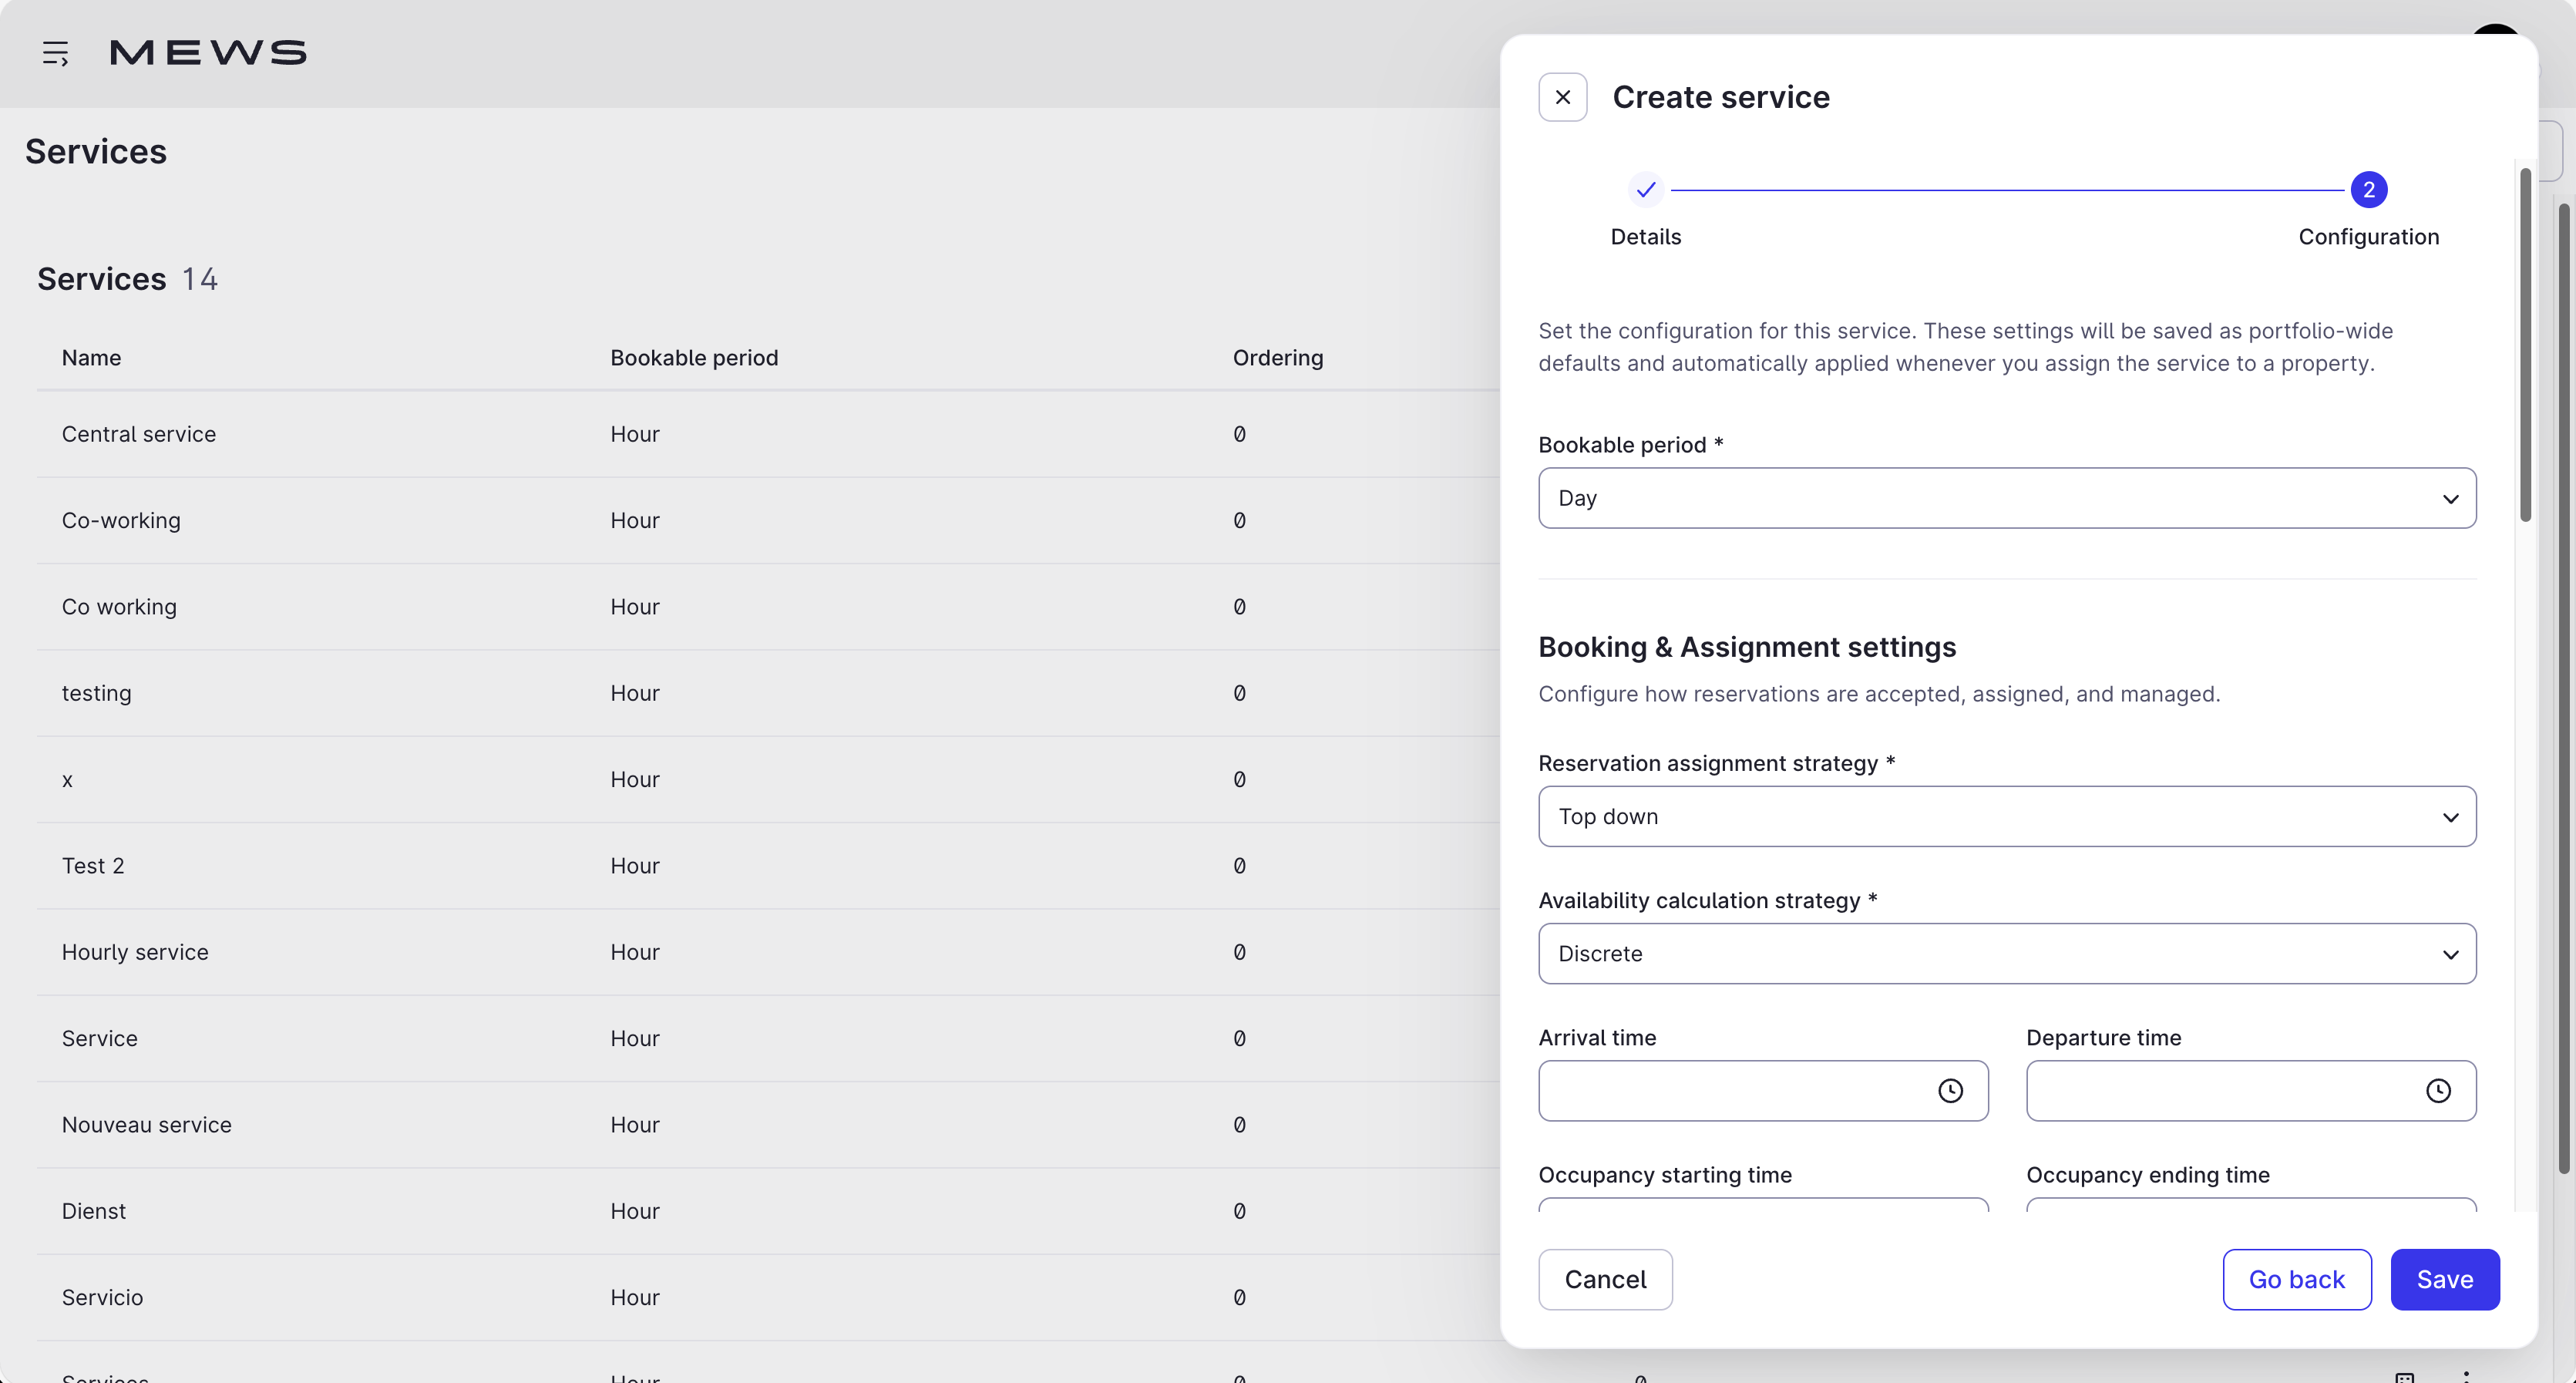Click the Configuration step number 2

[2368, 189]
